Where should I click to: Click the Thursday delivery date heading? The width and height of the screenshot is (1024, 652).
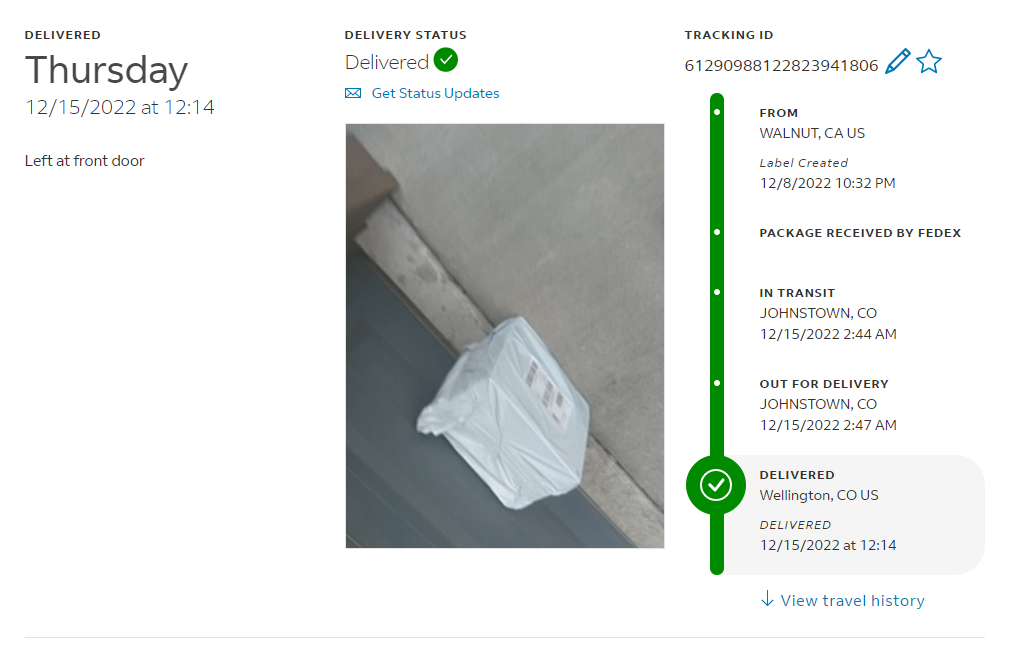coord(106,71)
